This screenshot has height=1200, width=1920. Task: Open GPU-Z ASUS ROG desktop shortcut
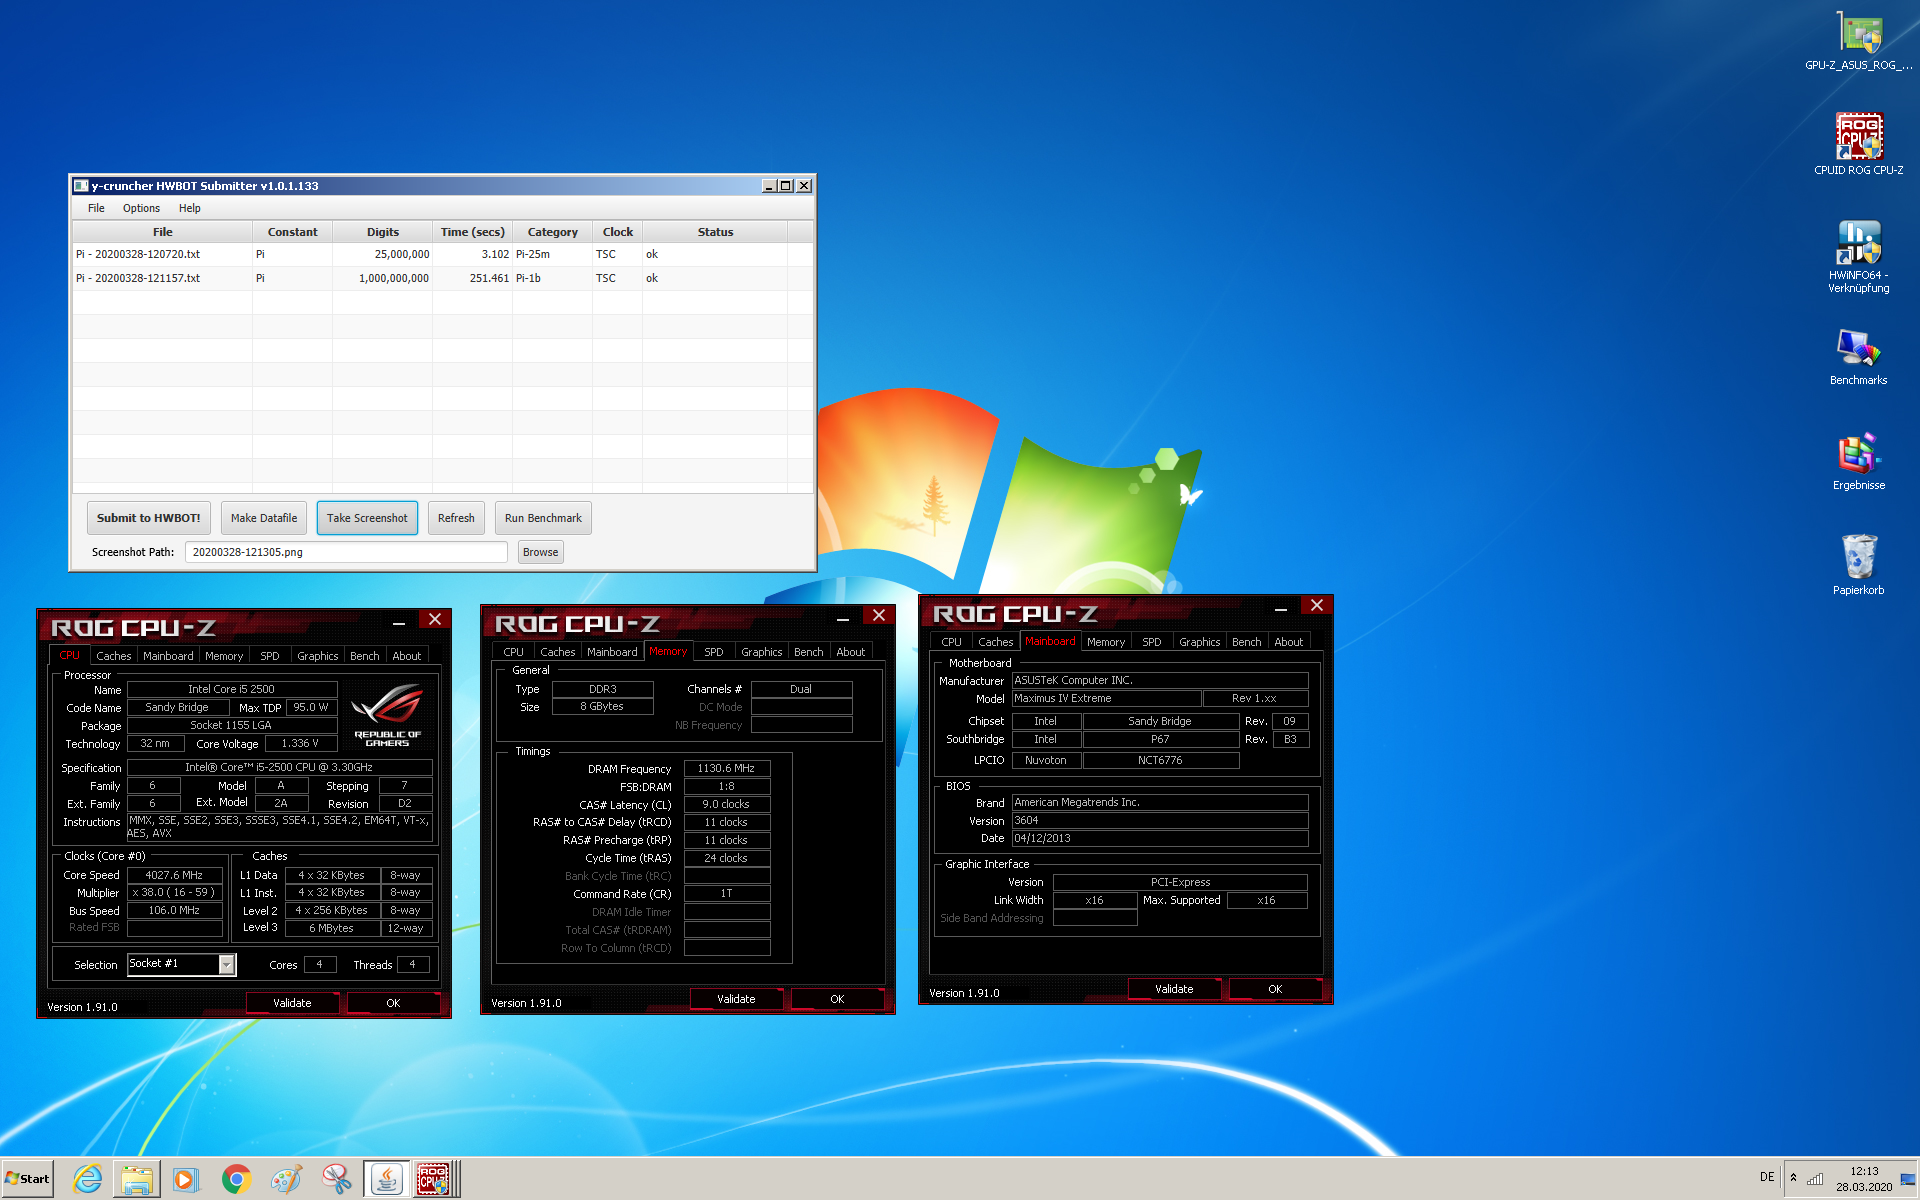click(1858, 42)
